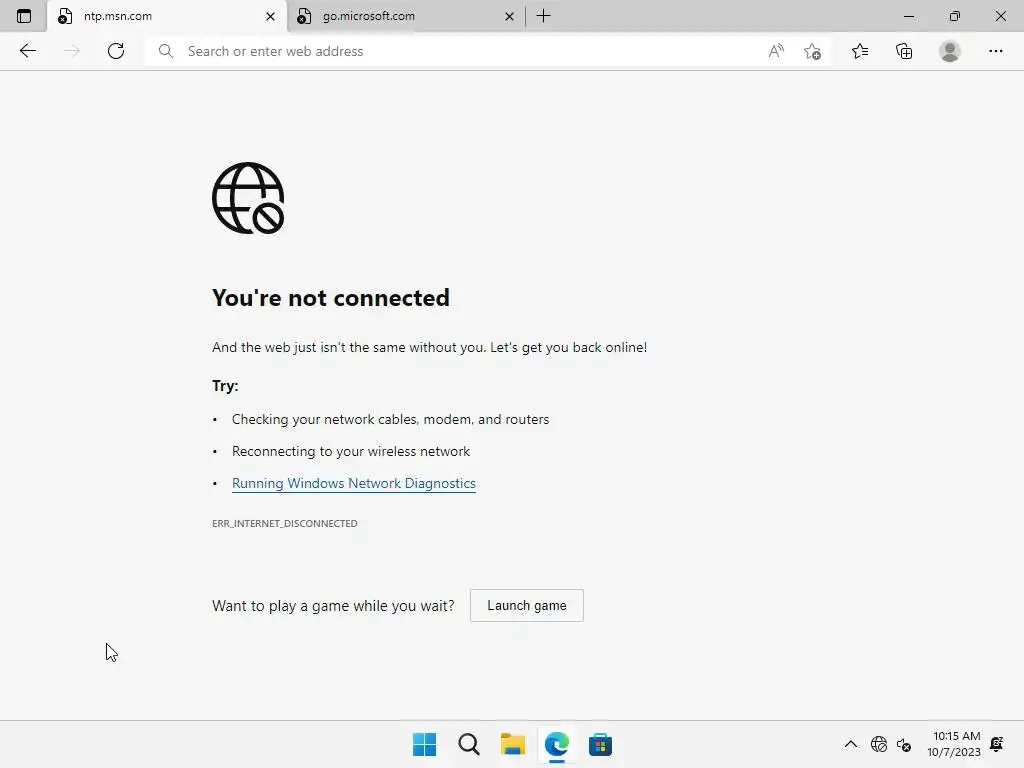Click the ERR_INTERNET_DISCONNECTED error code text
This screenshot has width=1024, height=768.
(285, 523)
